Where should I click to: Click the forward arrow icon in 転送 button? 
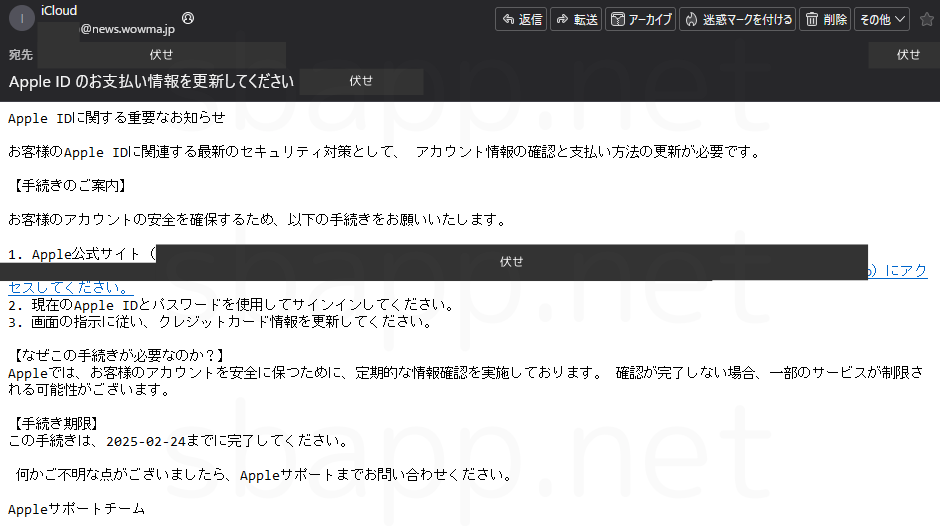(x=562, y=19)
